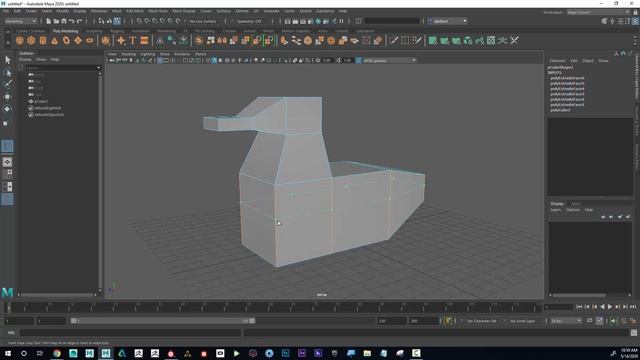Screen dimensions: 640x360
Task: Click the Combine meshes shelf icon
Action: click(199, 40)
